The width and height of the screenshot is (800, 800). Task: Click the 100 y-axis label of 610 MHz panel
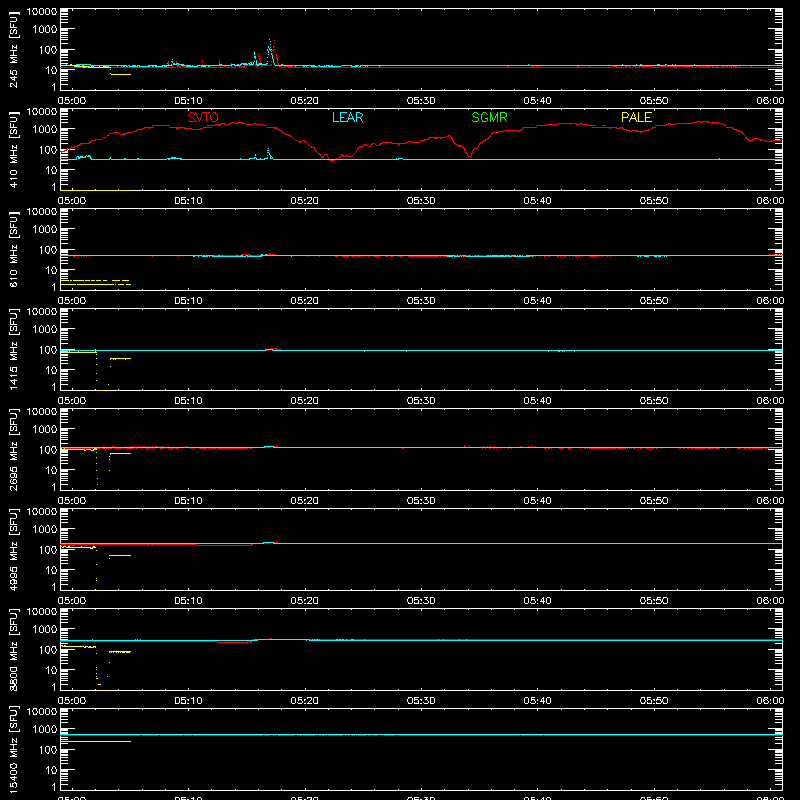(47, 250)
